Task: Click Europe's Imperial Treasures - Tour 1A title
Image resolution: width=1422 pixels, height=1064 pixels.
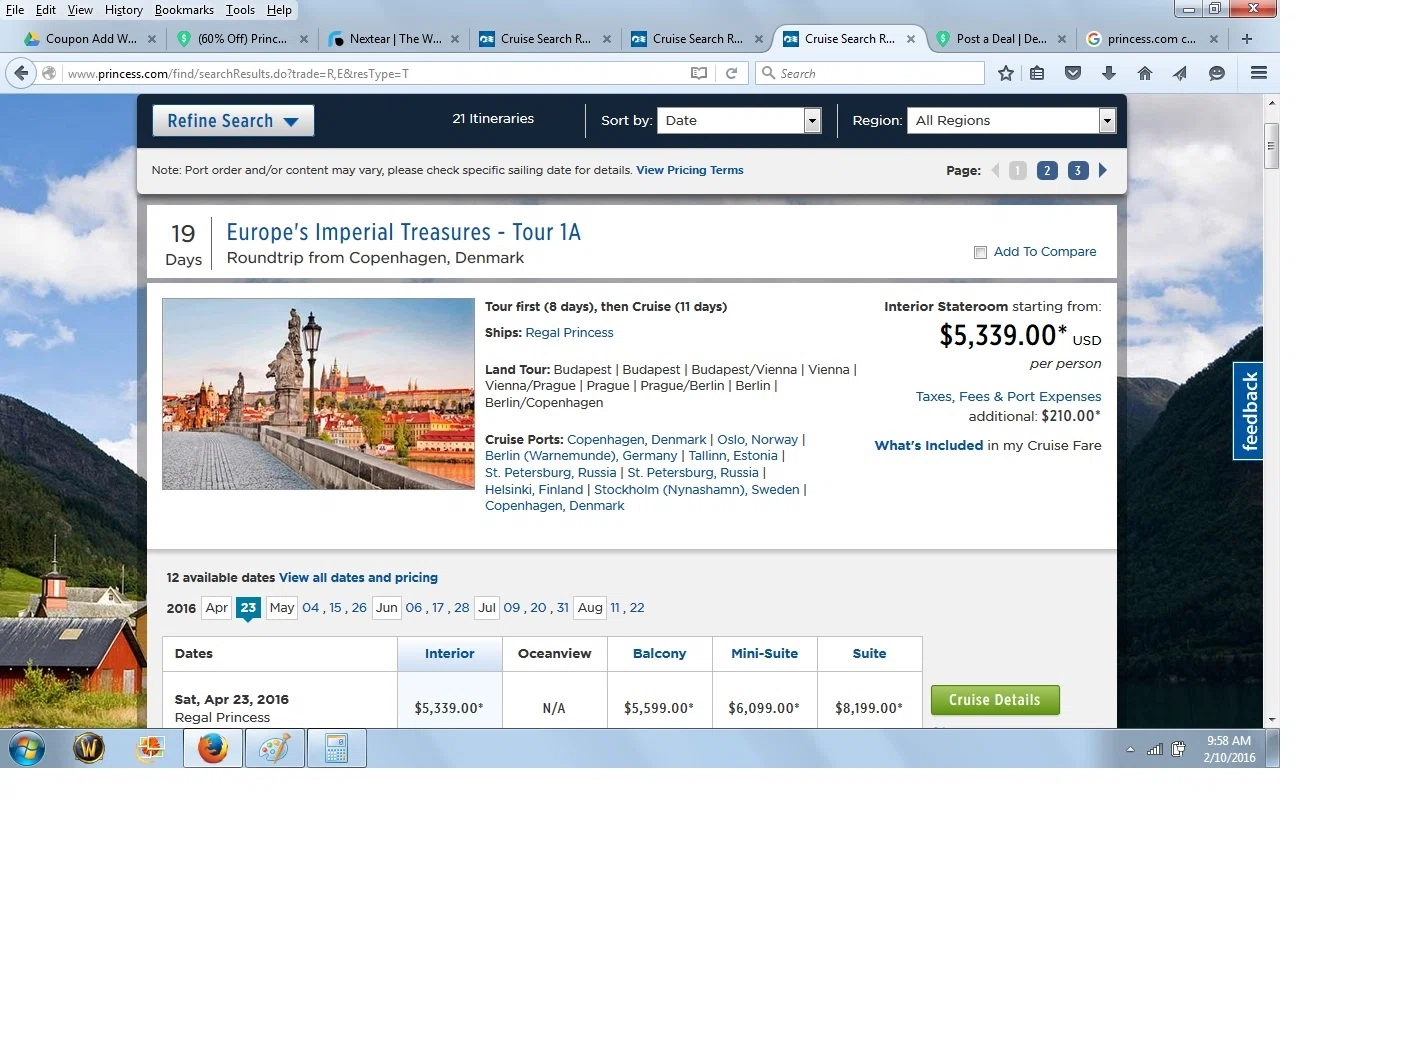Action: coord(403,232)
